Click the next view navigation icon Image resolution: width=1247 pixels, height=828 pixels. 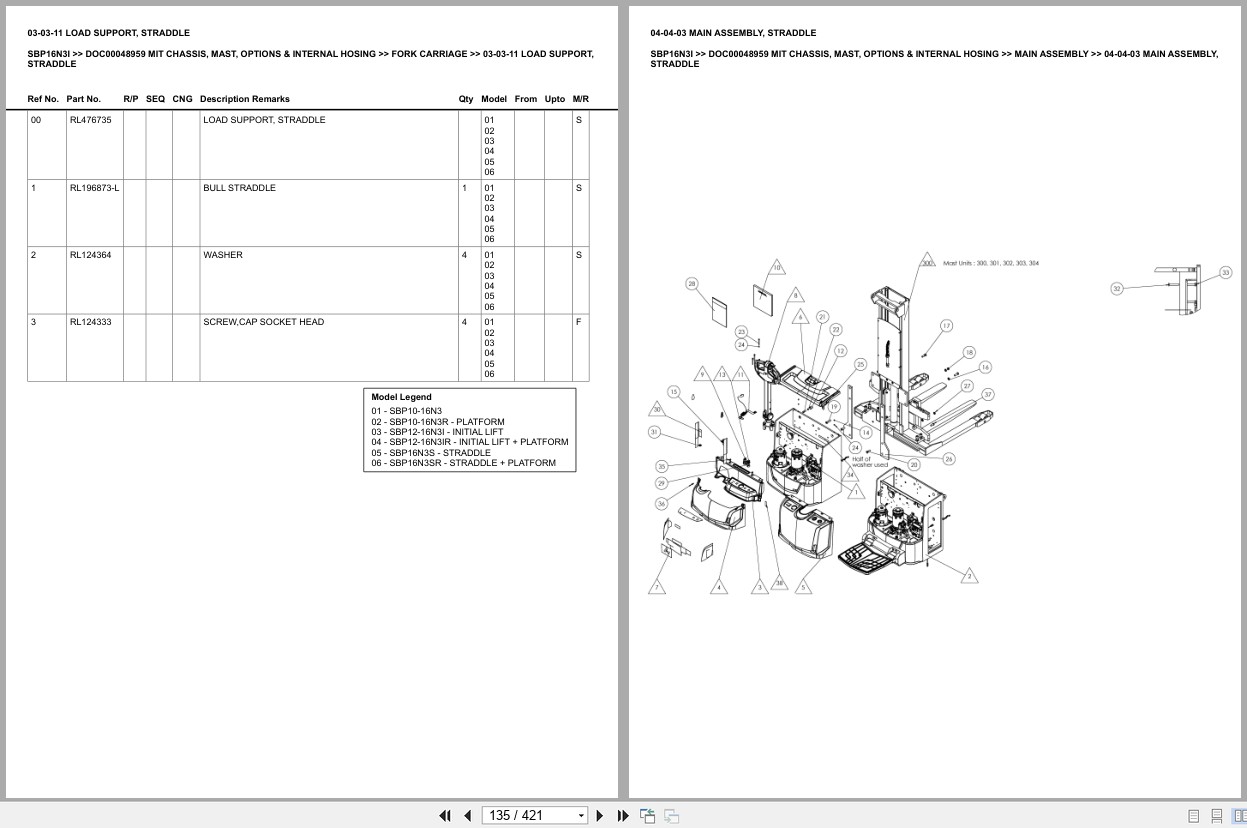672,816
